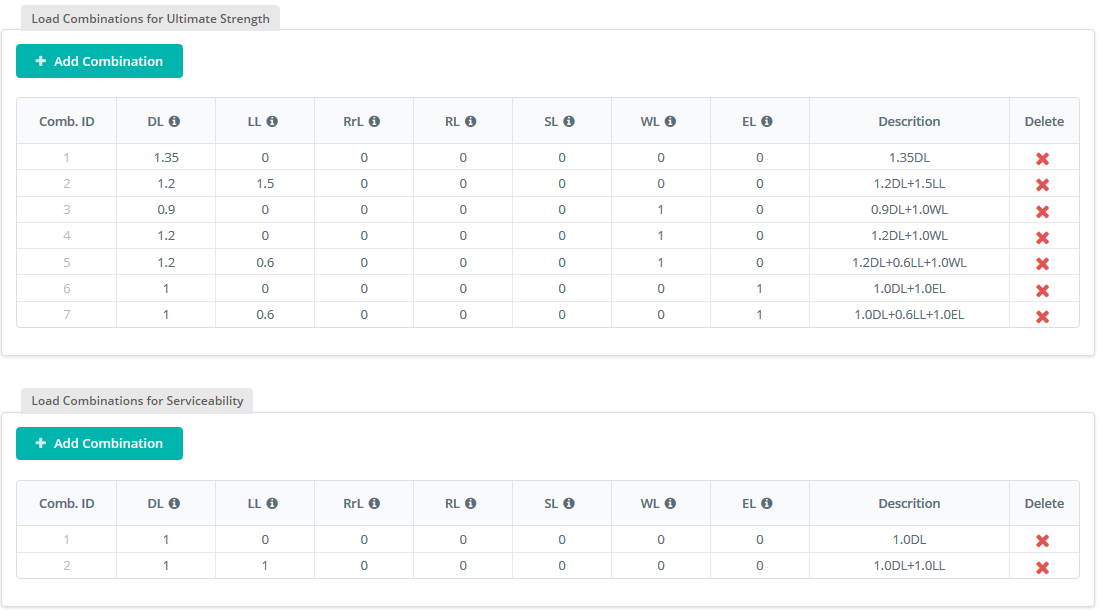
Task: Delete combination 3 with description 0.9DL+1.0WL
Action: [x=1043, y=210]
